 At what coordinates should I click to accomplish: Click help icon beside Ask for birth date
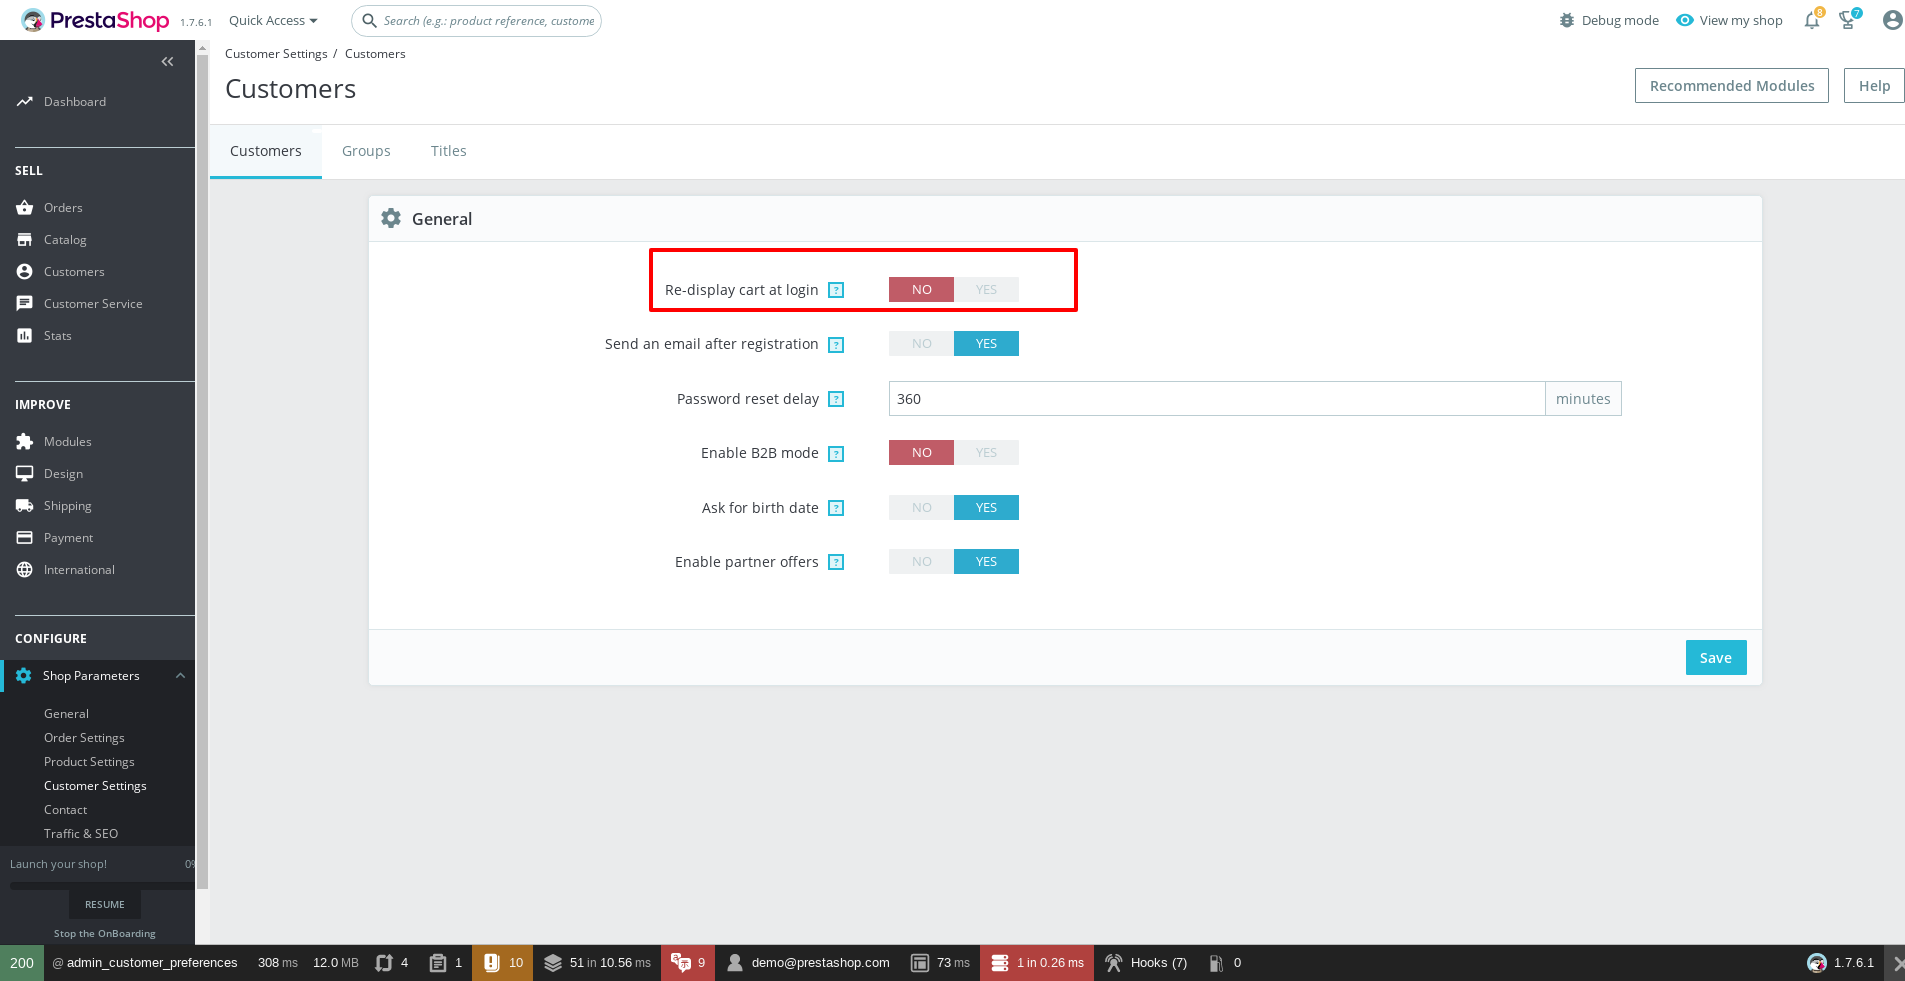click(x=837, y=508)
